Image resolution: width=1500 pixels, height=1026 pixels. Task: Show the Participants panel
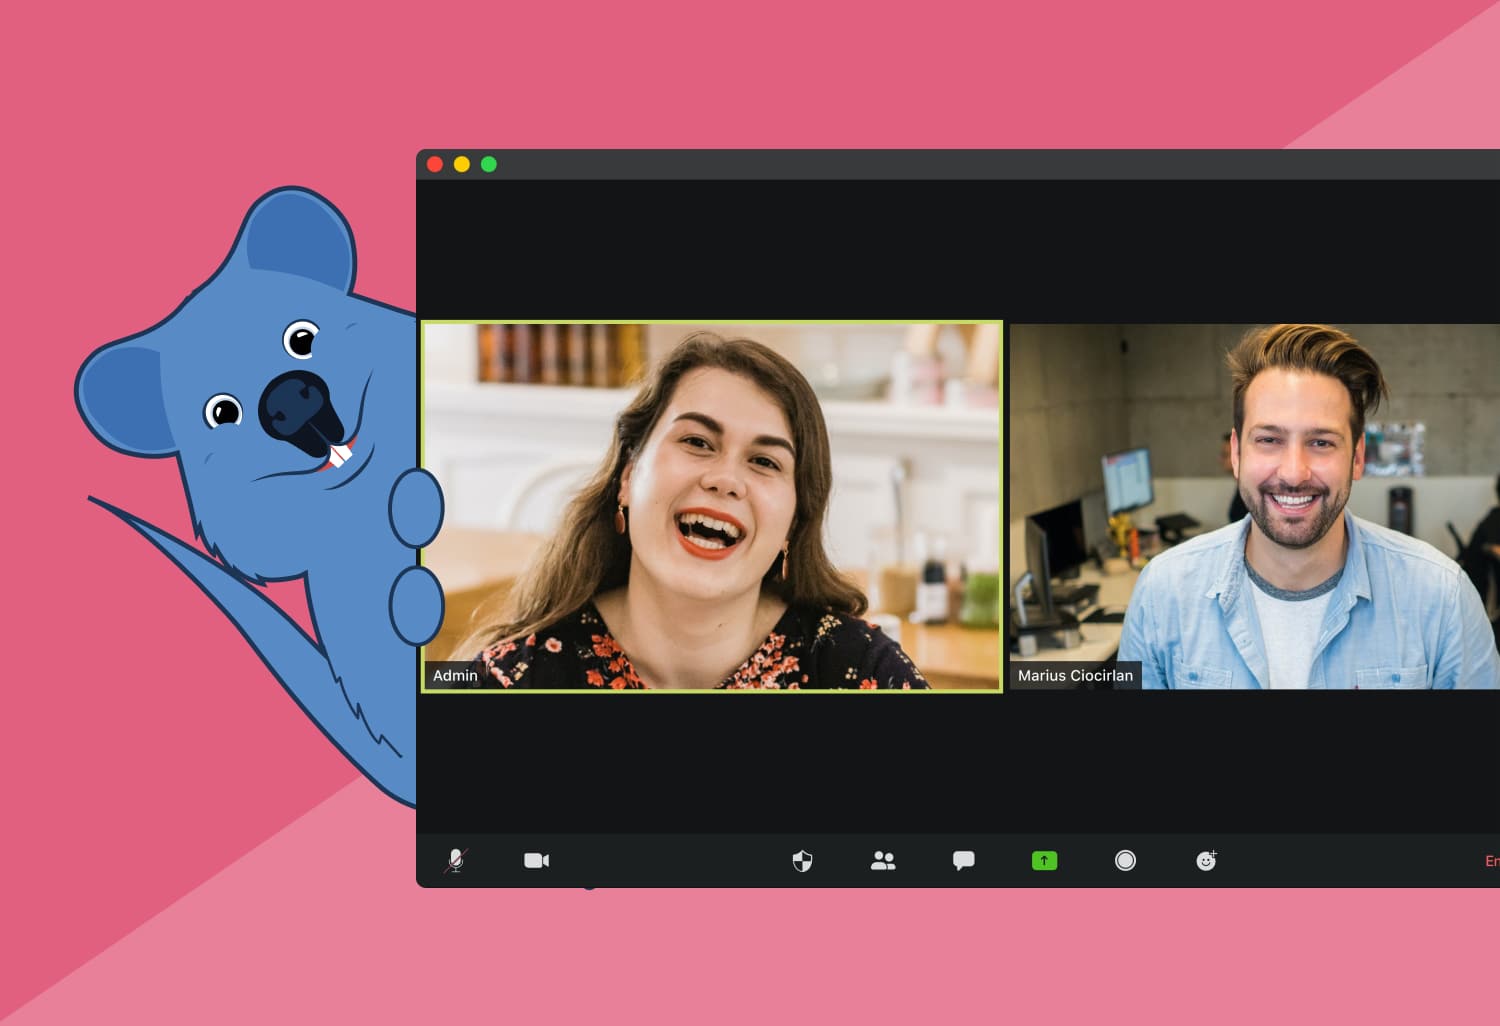pos(883,860)
